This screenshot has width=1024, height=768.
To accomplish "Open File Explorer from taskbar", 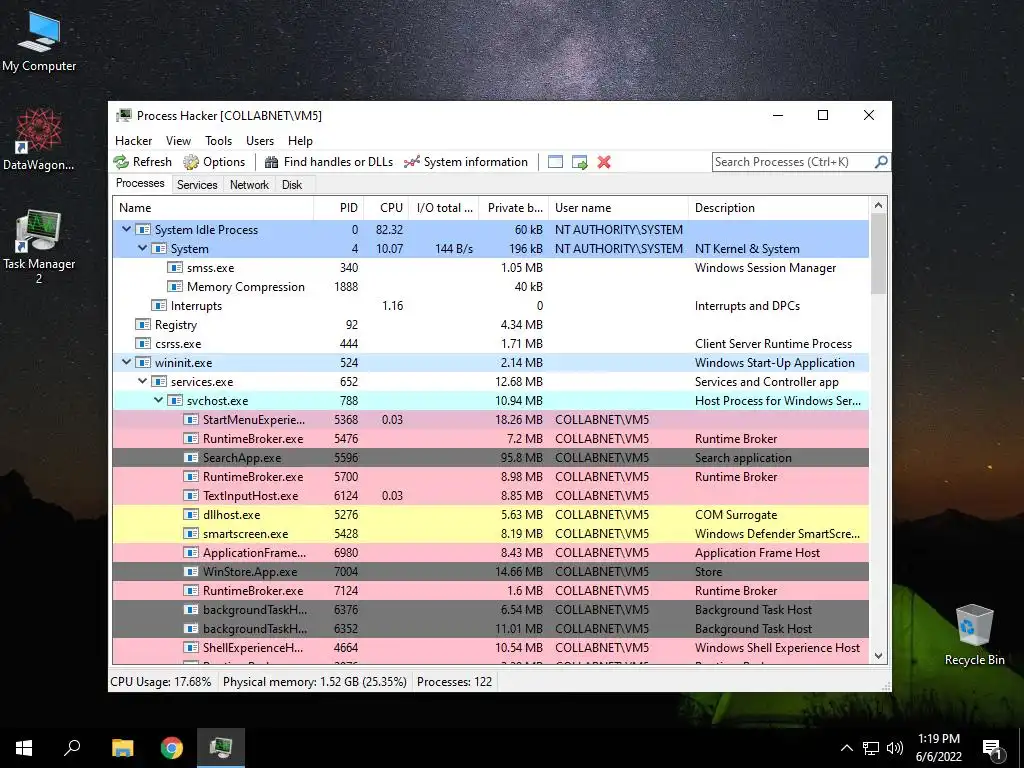I will pos(122,748).
